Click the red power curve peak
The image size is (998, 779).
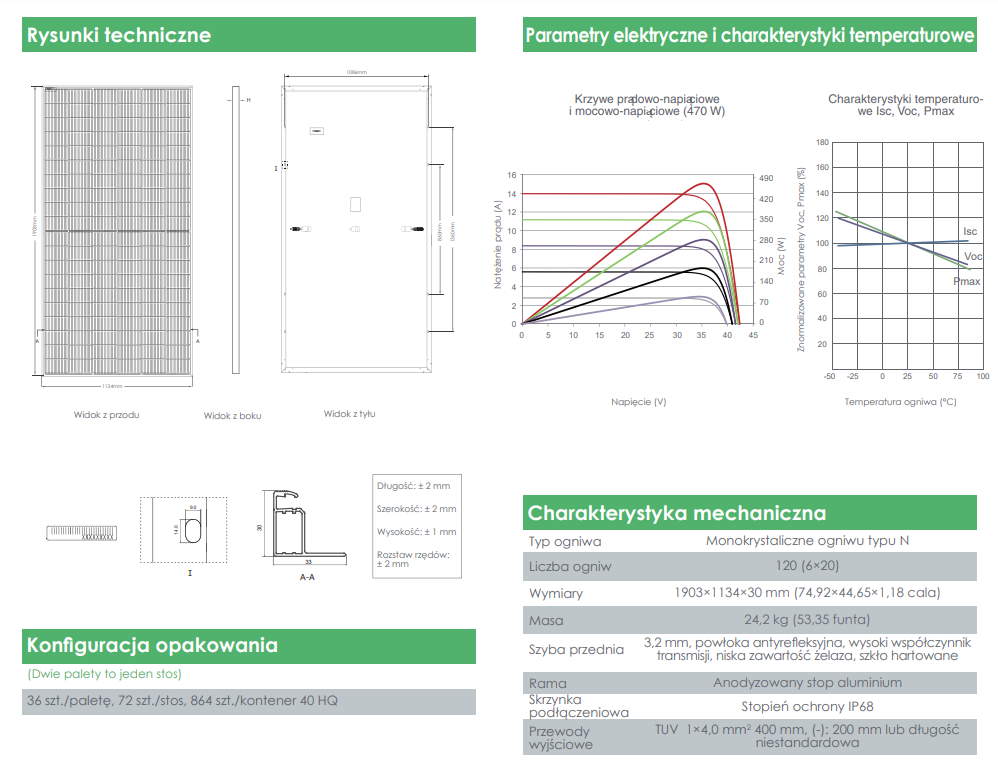point(704,184)
